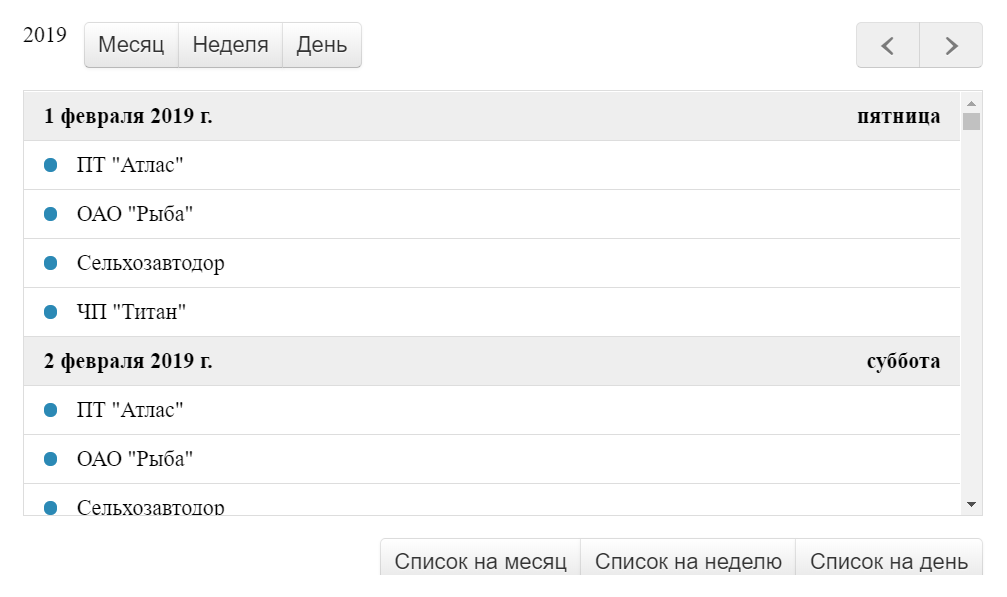1007x597 pixels.
Task: Switch to День view
Action: [322, 45]
